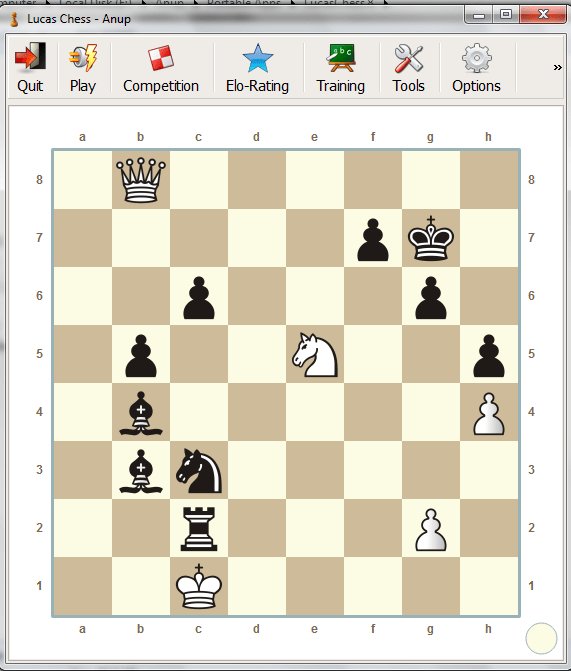Select the black king on g7
Viewport: 571px width, 671px height.
point(431,238)
